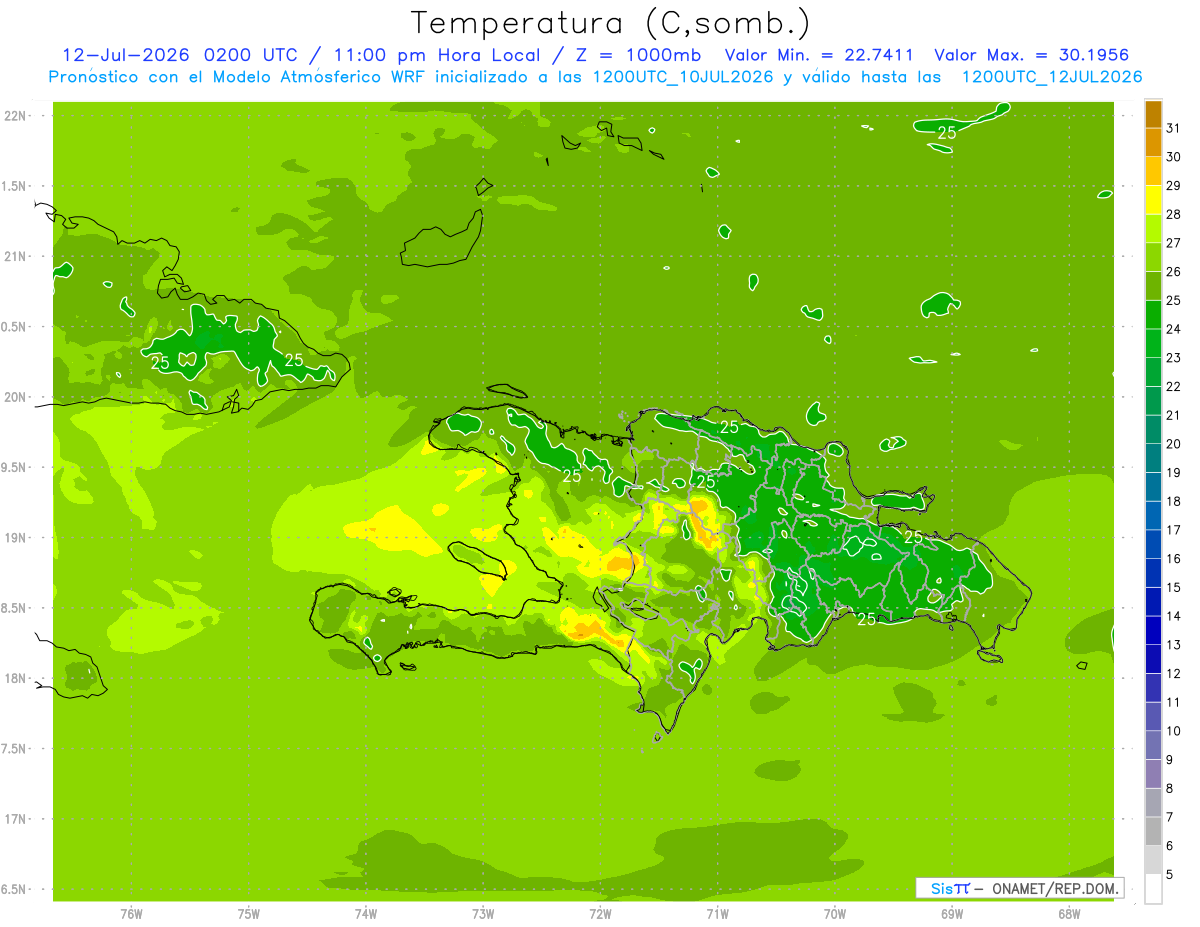Click the blue swatch between 15 and 16
Image resolution: width=1200 pixels, height=927 pixels.
pyautogui.click(x=1153, y=573)
